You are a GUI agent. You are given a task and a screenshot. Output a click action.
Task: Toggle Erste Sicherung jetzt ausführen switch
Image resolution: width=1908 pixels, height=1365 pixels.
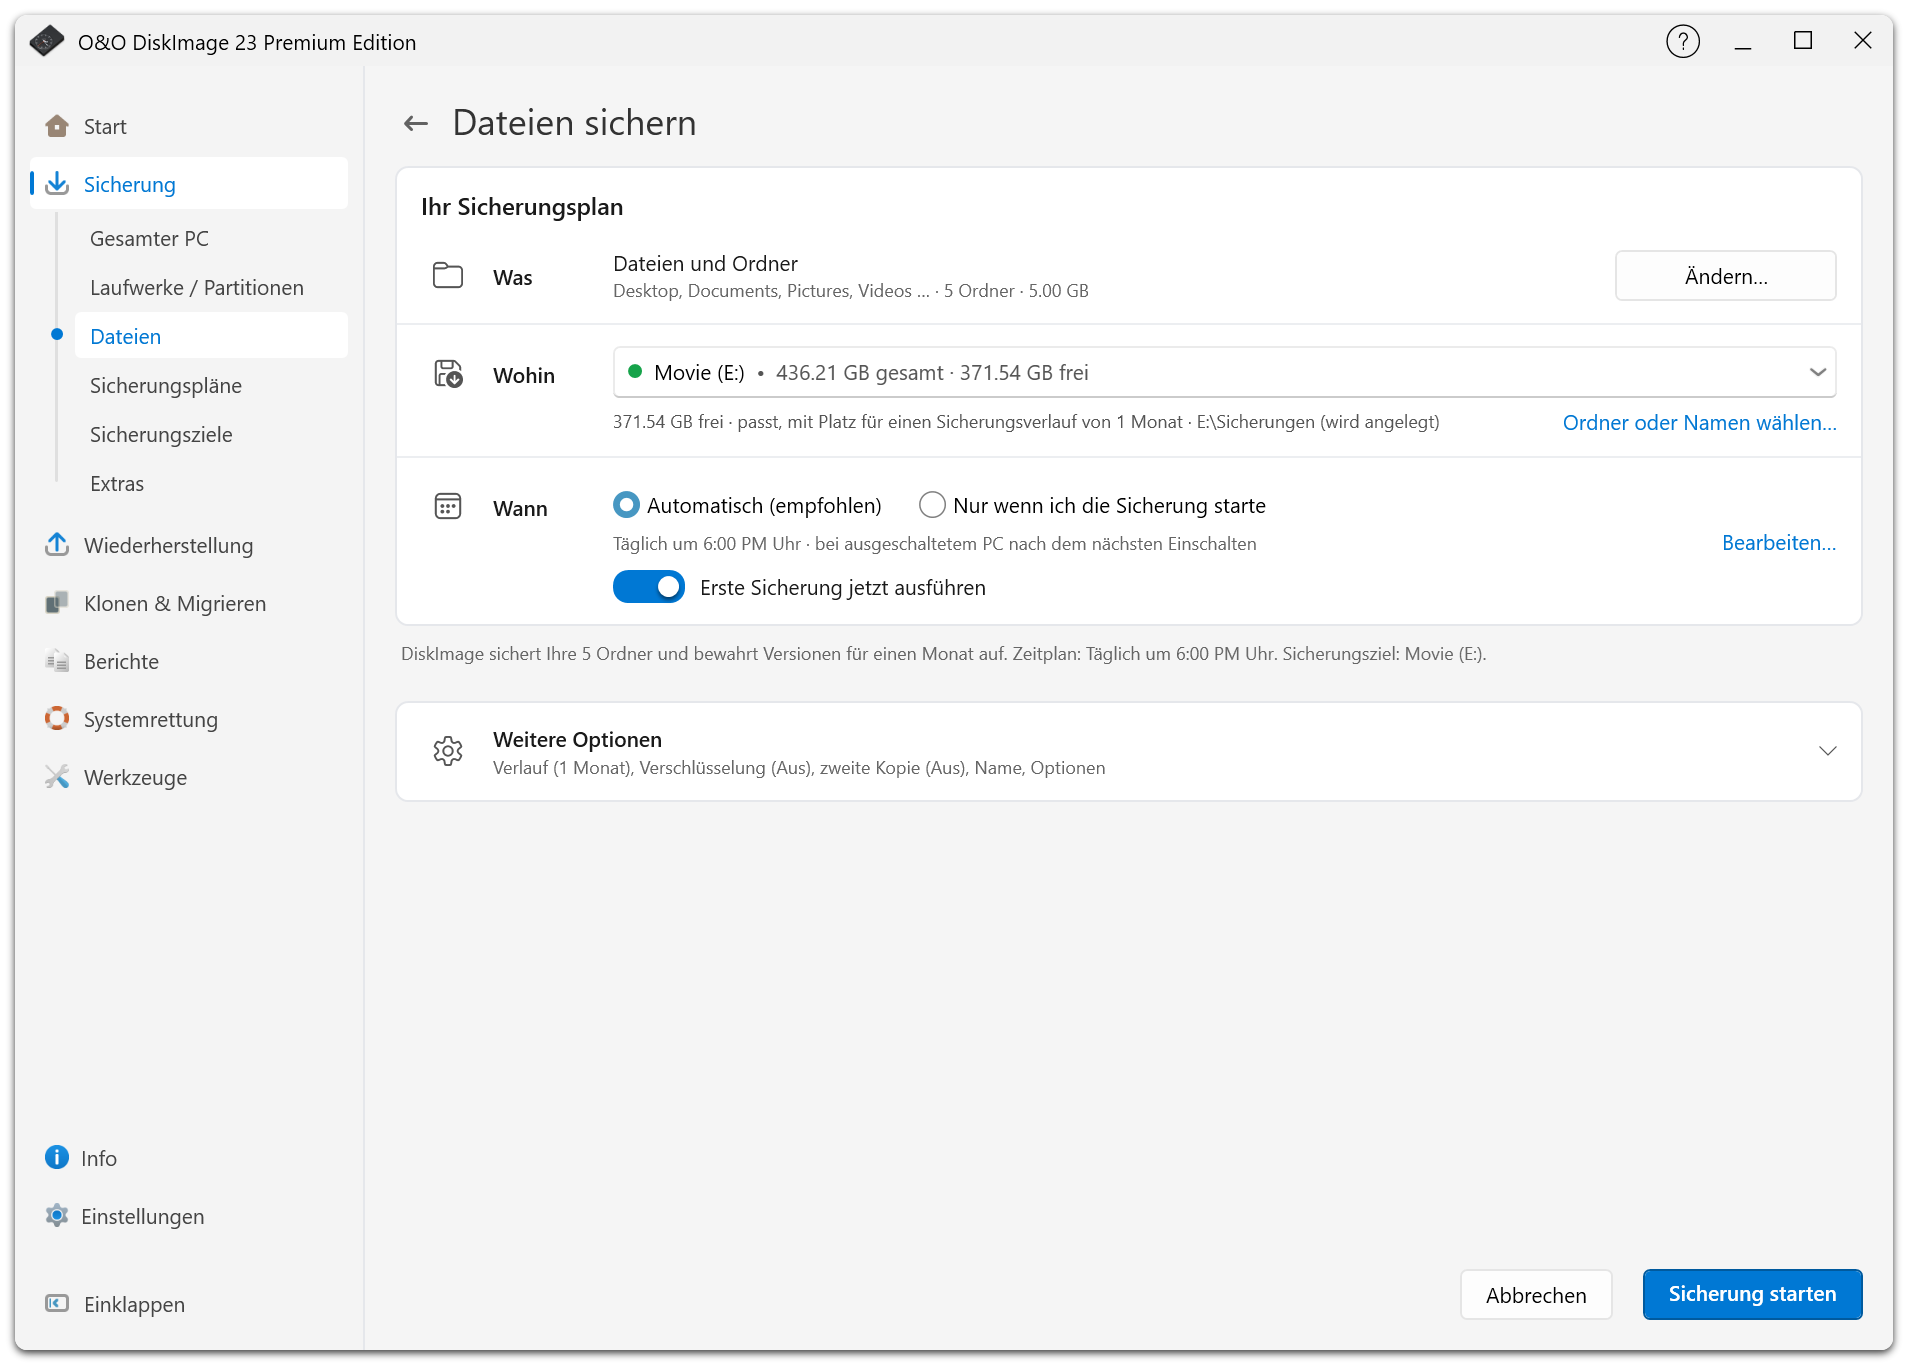point(649,587)
